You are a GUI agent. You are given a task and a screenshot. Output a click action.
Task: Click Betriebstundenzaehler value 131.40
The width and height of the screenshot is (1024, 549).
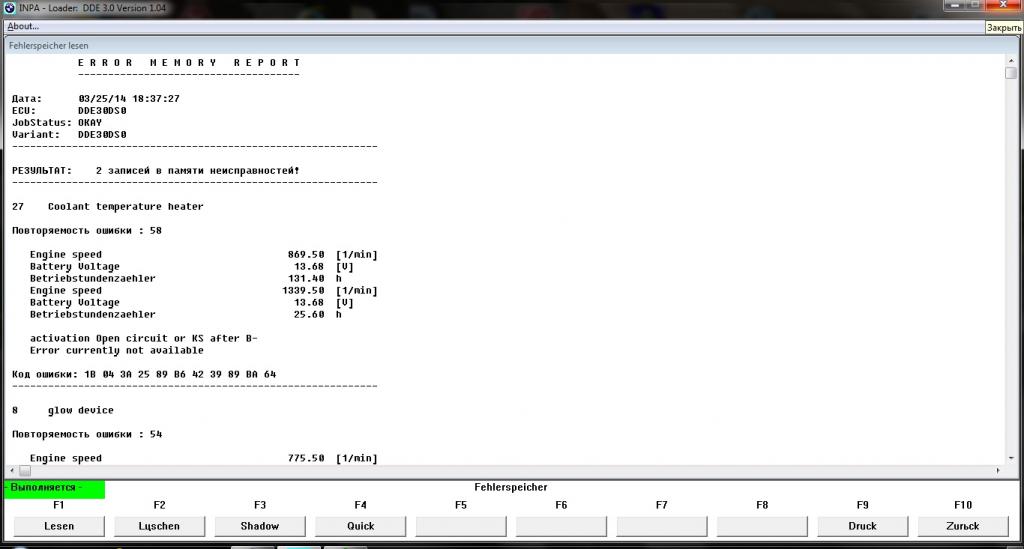point(306,278)
